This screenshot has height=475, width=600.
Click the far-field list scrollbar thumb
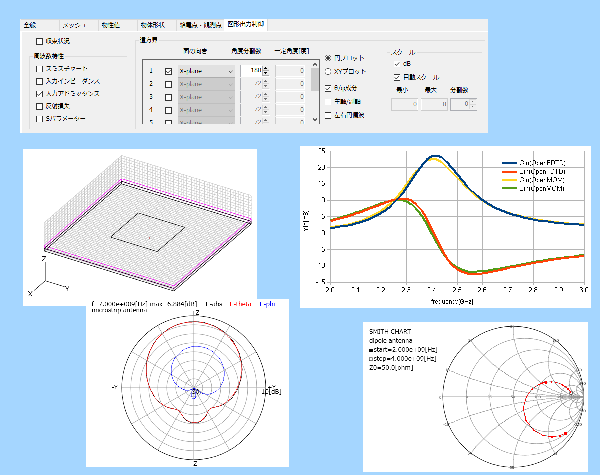pos(315,80)
